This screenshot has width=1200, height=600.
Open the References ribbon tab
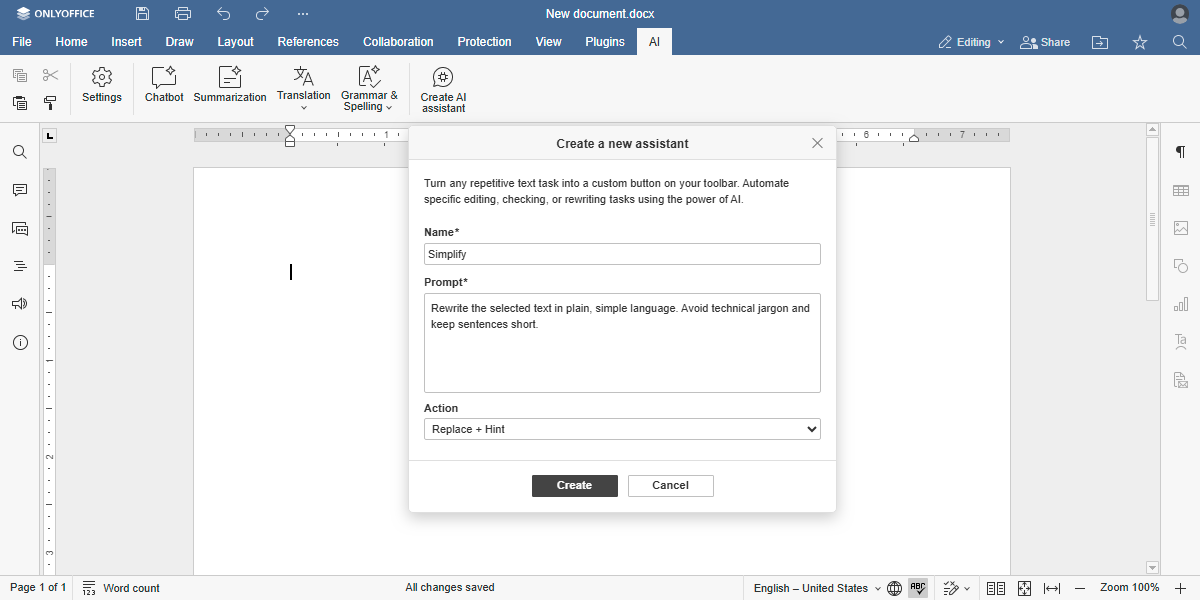(308, 42)
